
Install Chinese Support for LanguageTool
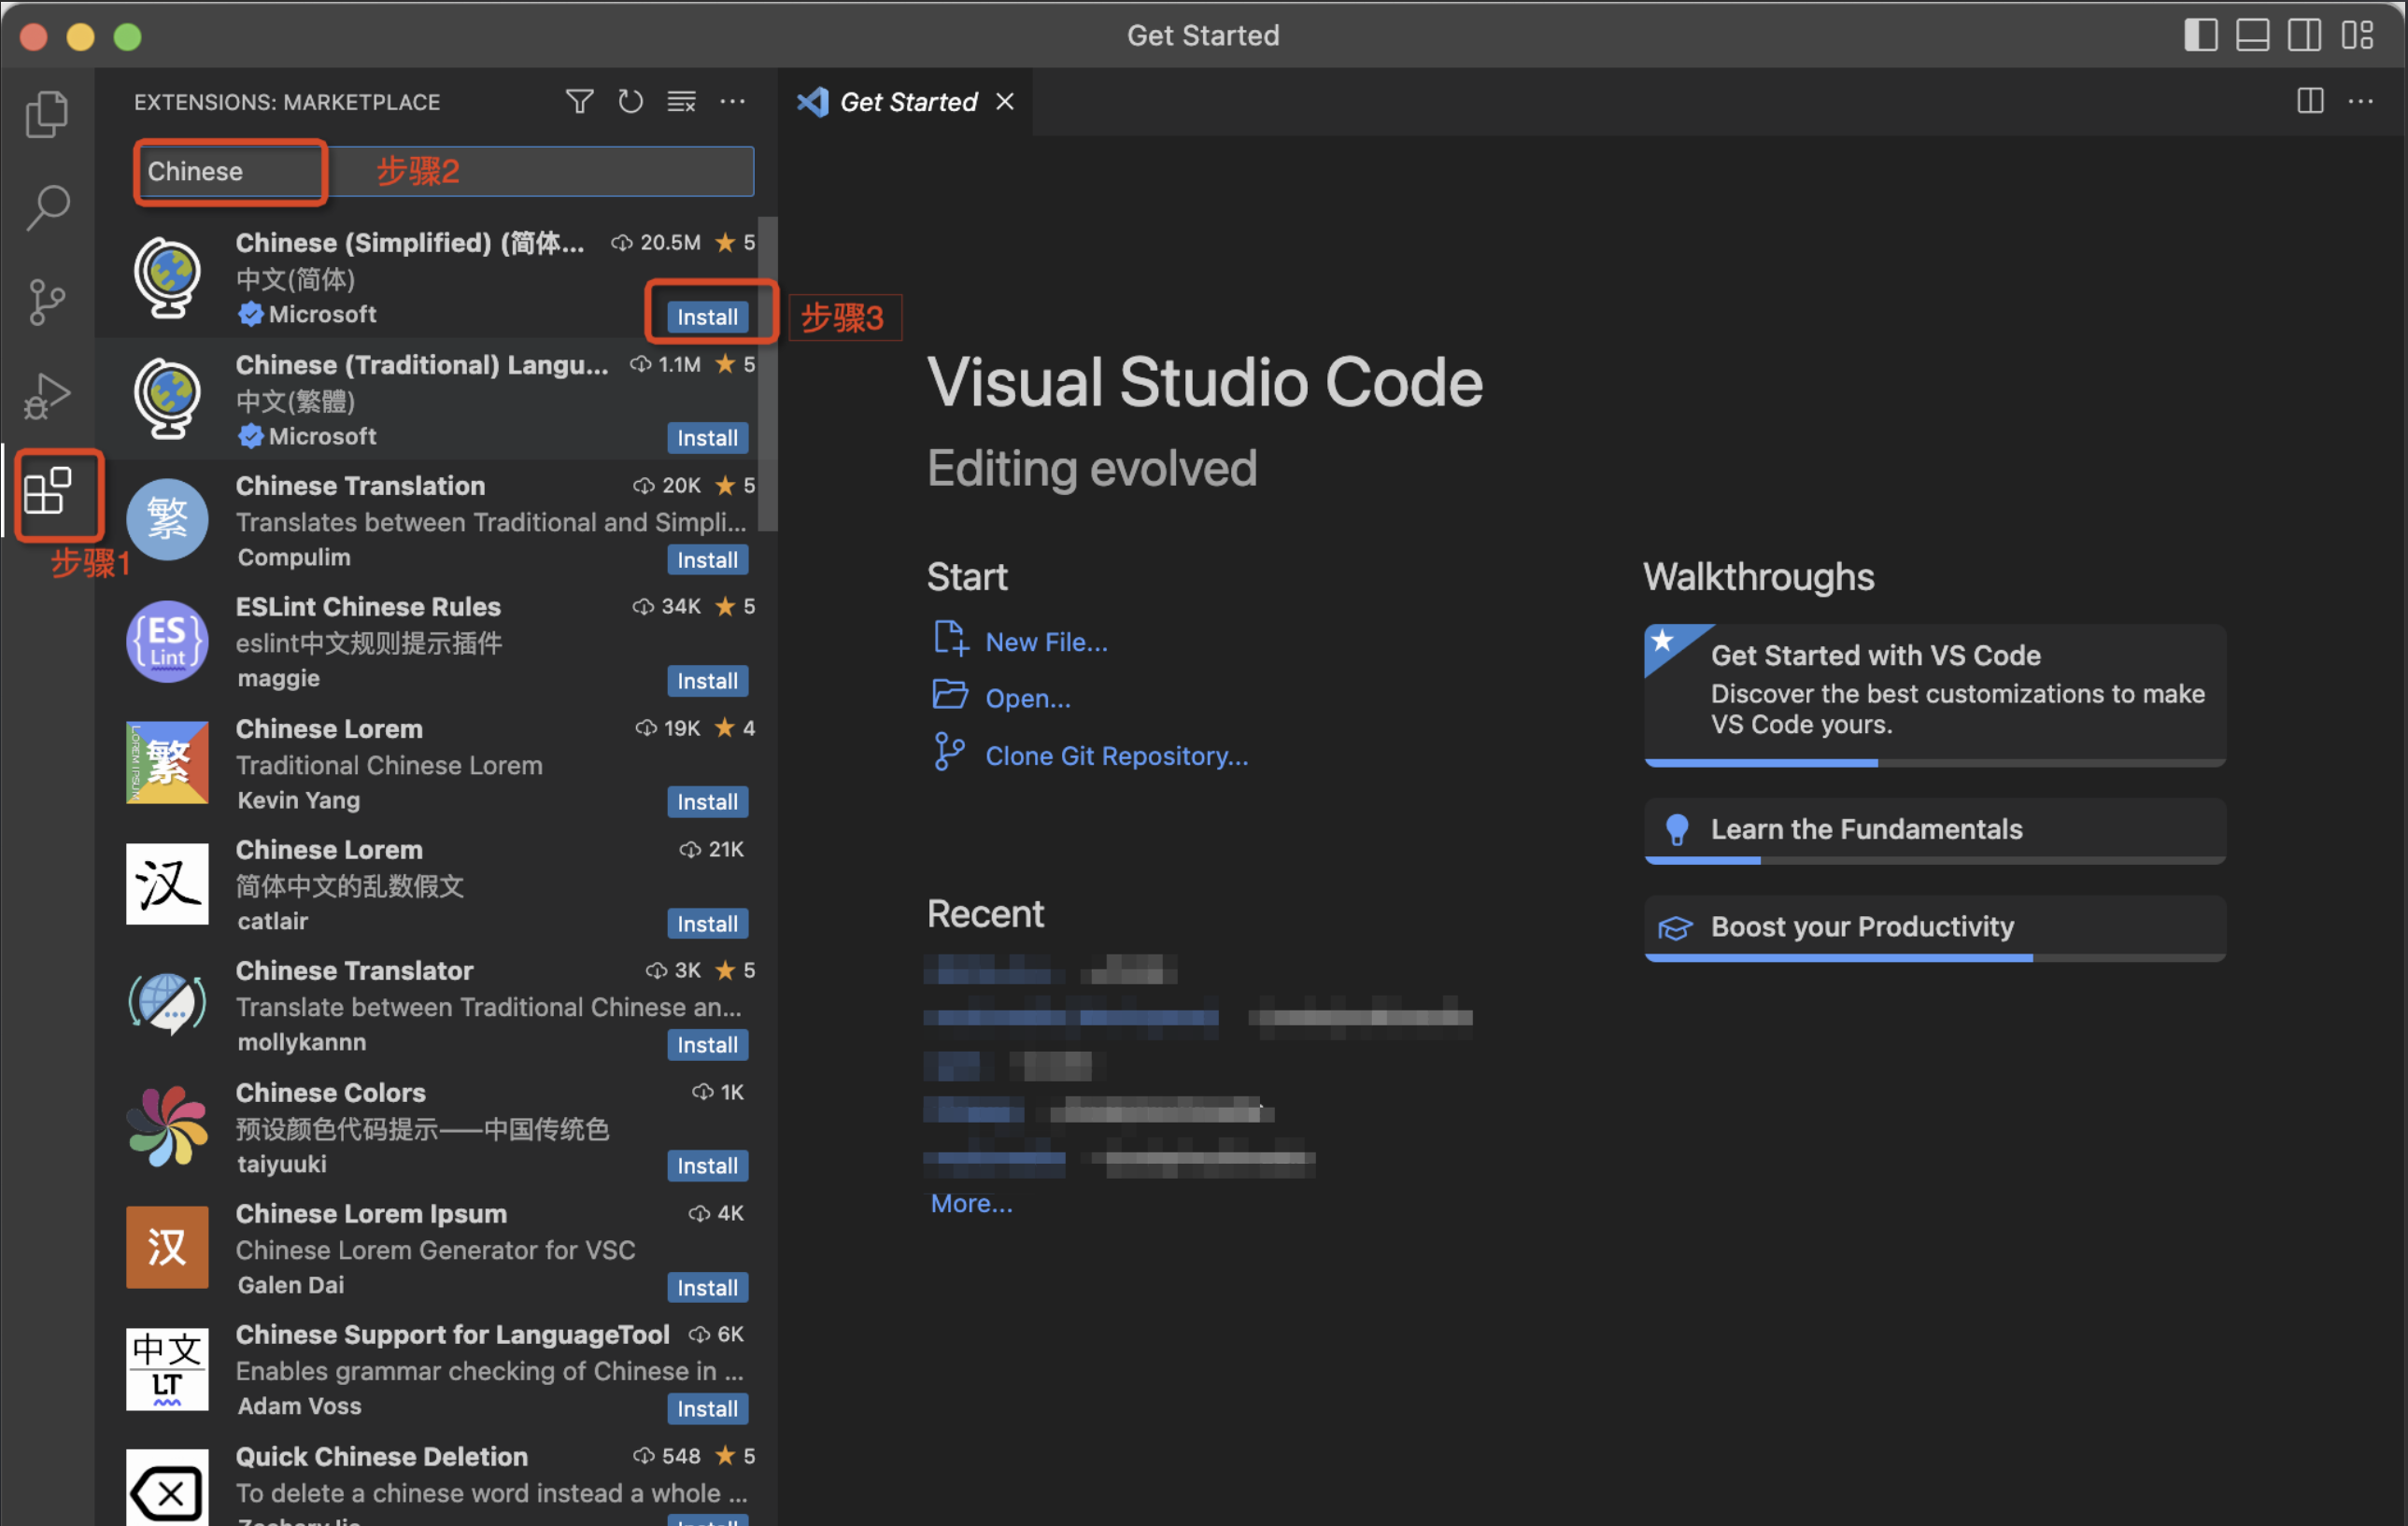[x=707, y=1408]
